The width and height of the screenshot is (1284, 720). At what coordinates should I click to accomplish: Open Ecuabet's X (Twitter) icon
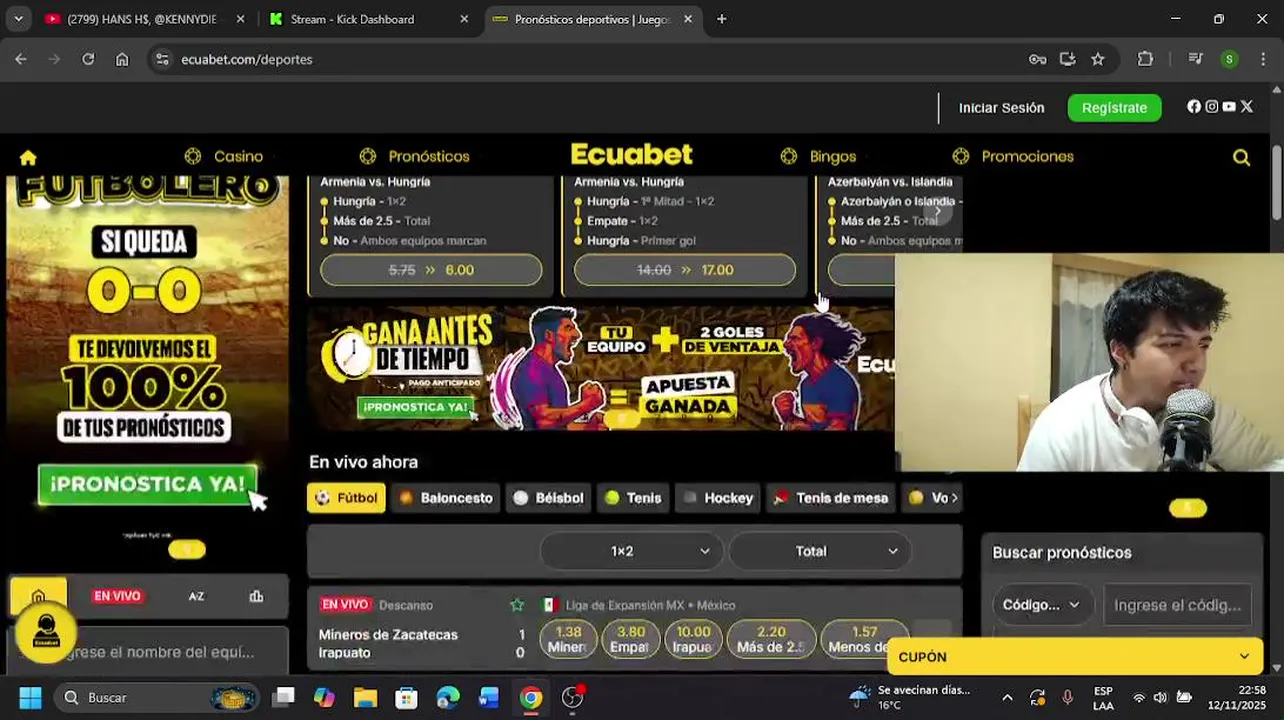tap(1247, 107)
